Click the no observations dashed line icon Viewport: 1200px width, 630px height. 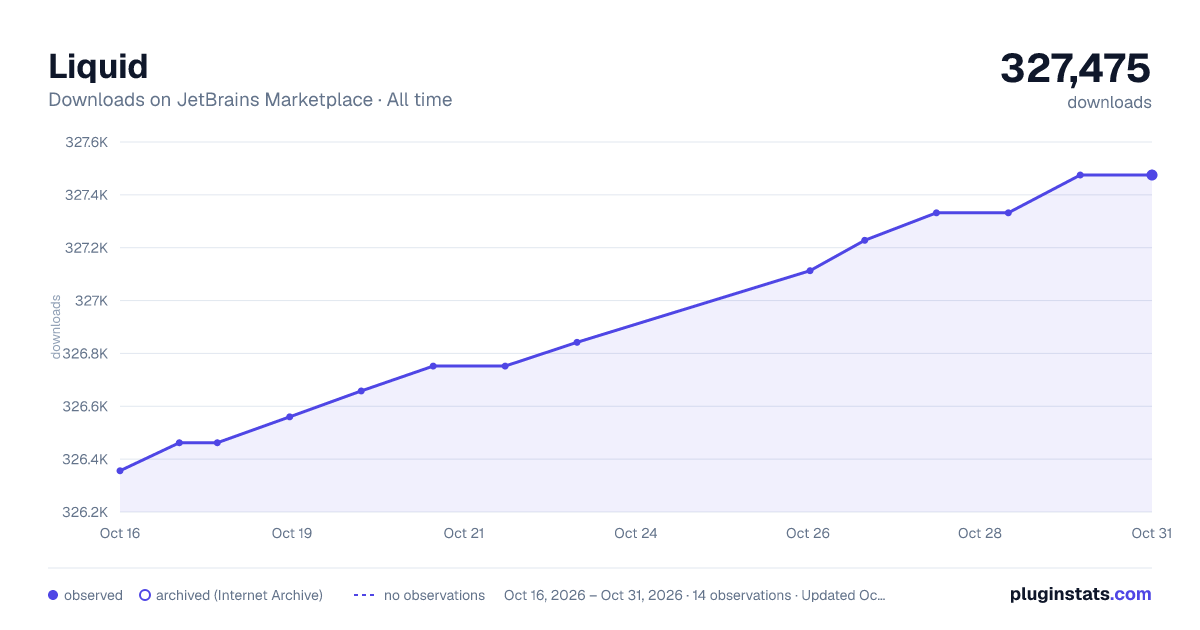pos(364,595)
